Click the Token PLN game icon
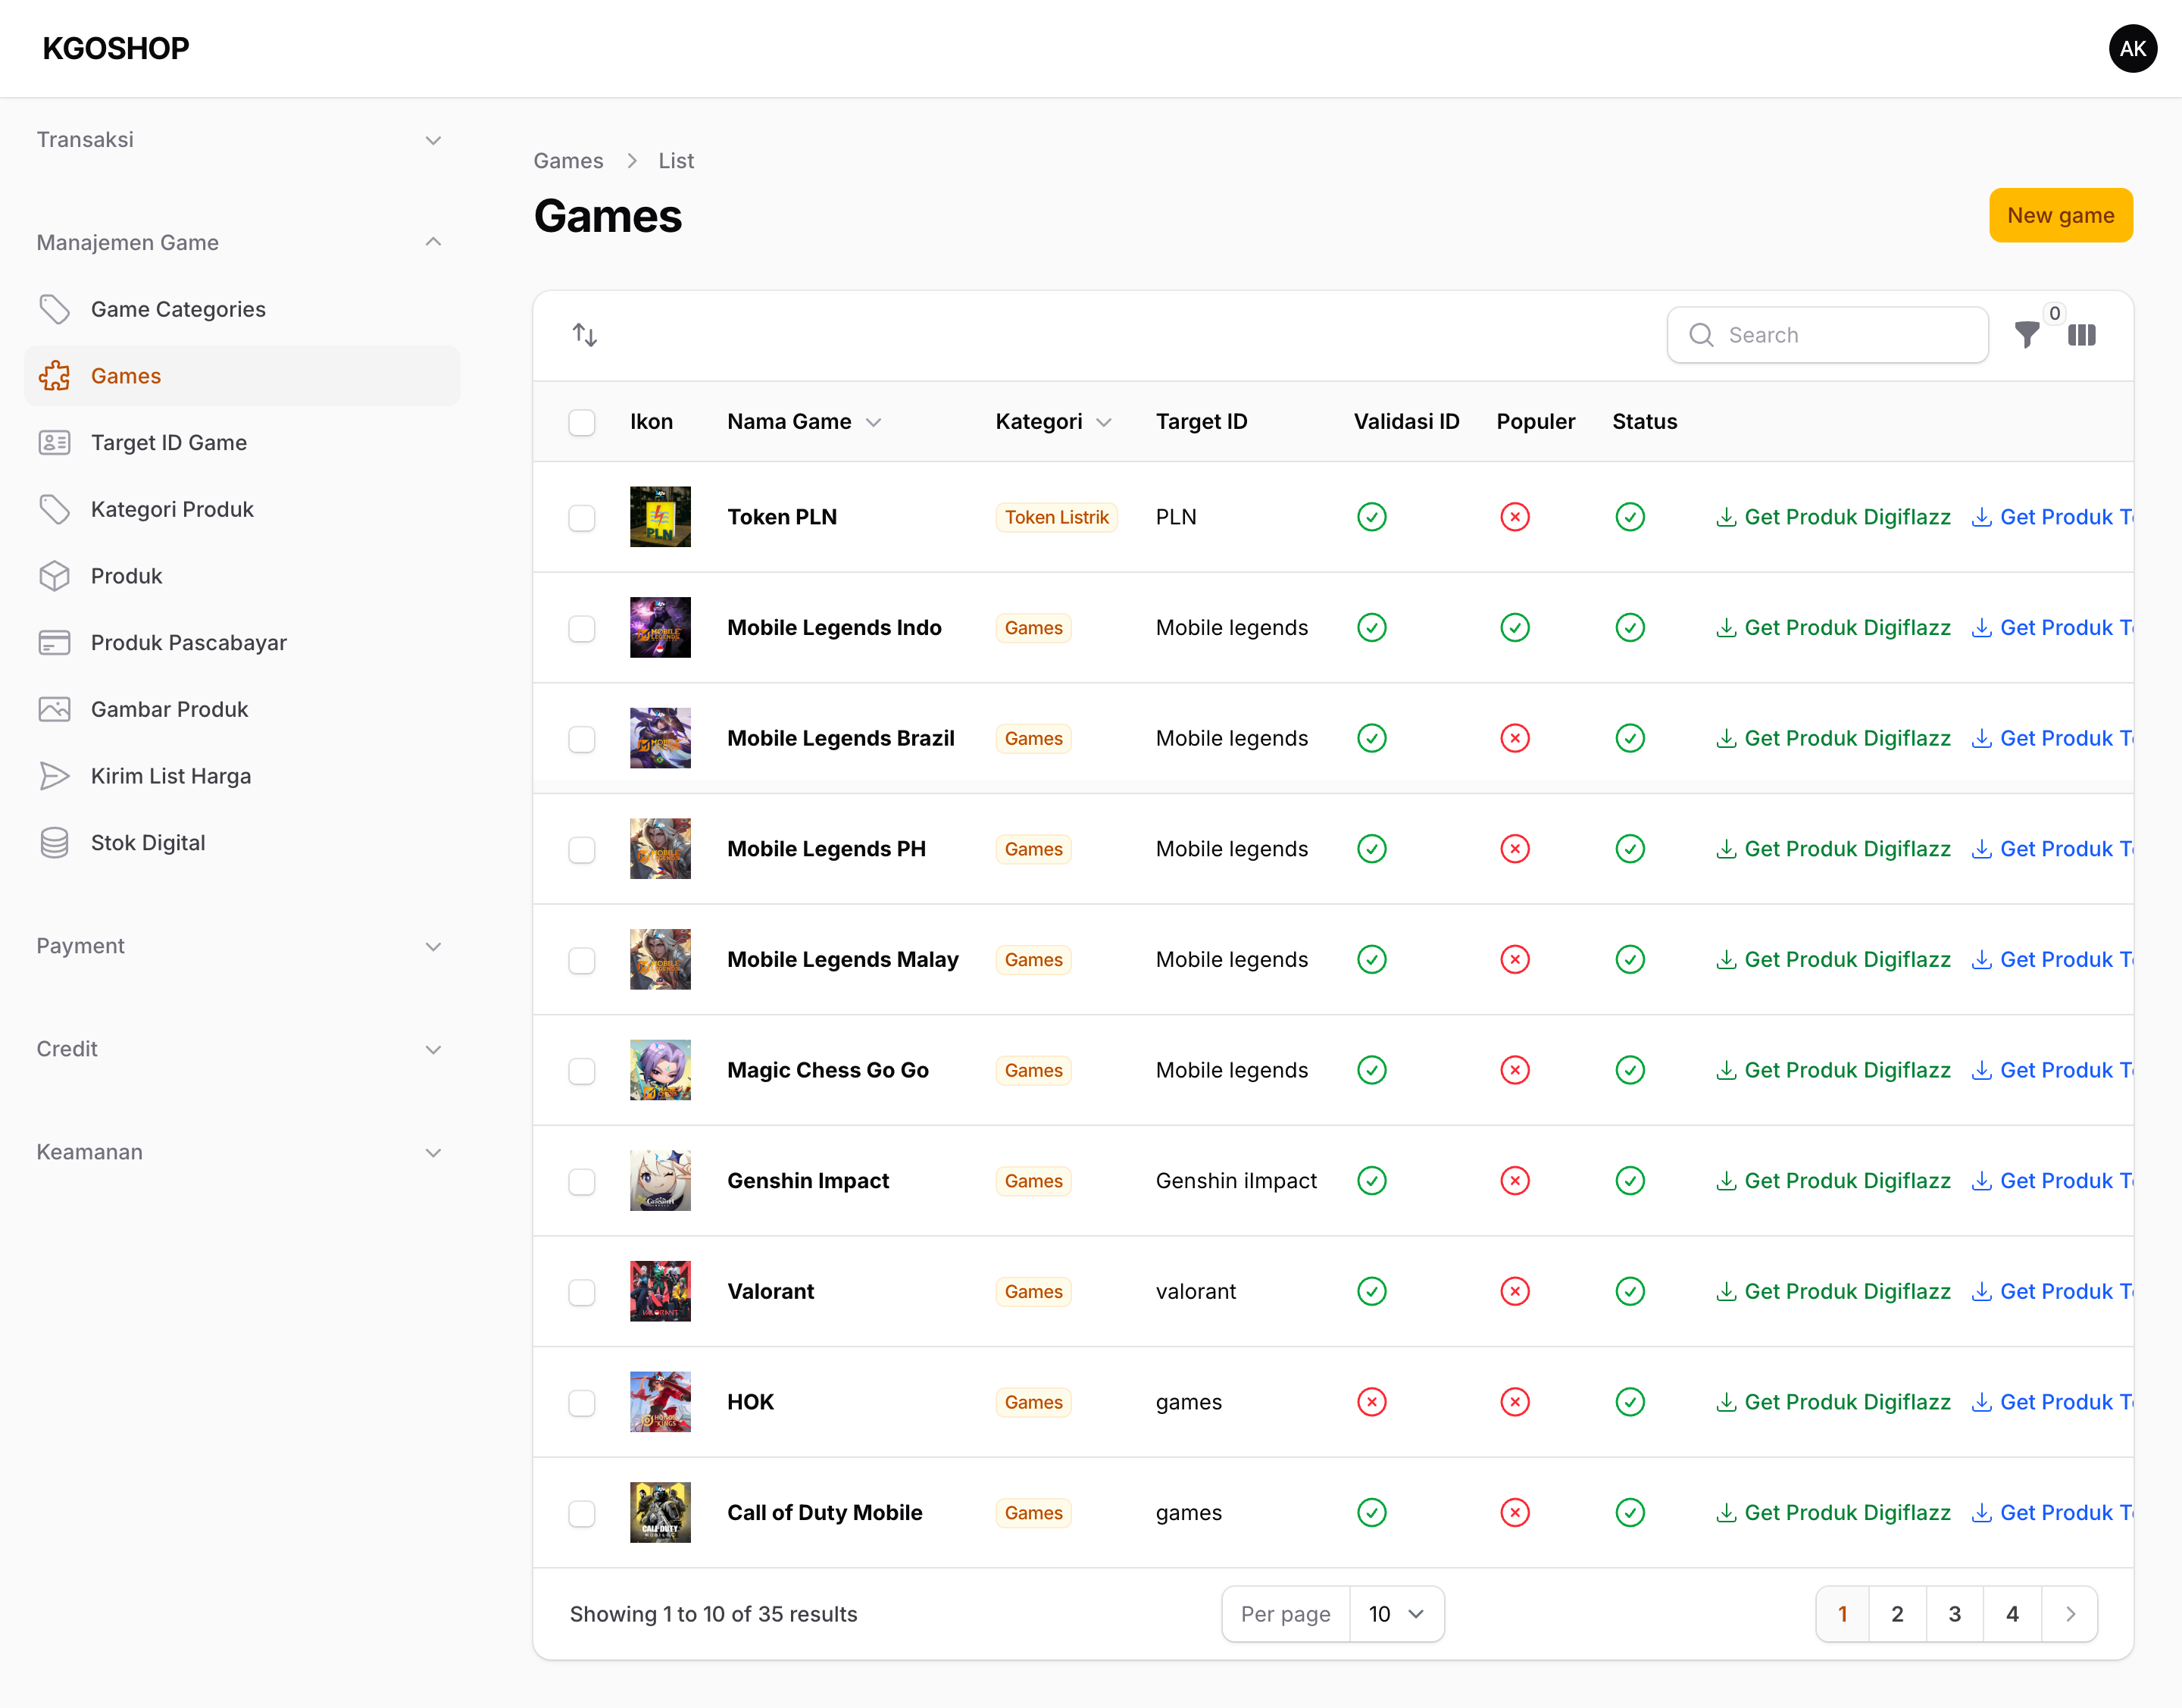 tap(660, 517)
